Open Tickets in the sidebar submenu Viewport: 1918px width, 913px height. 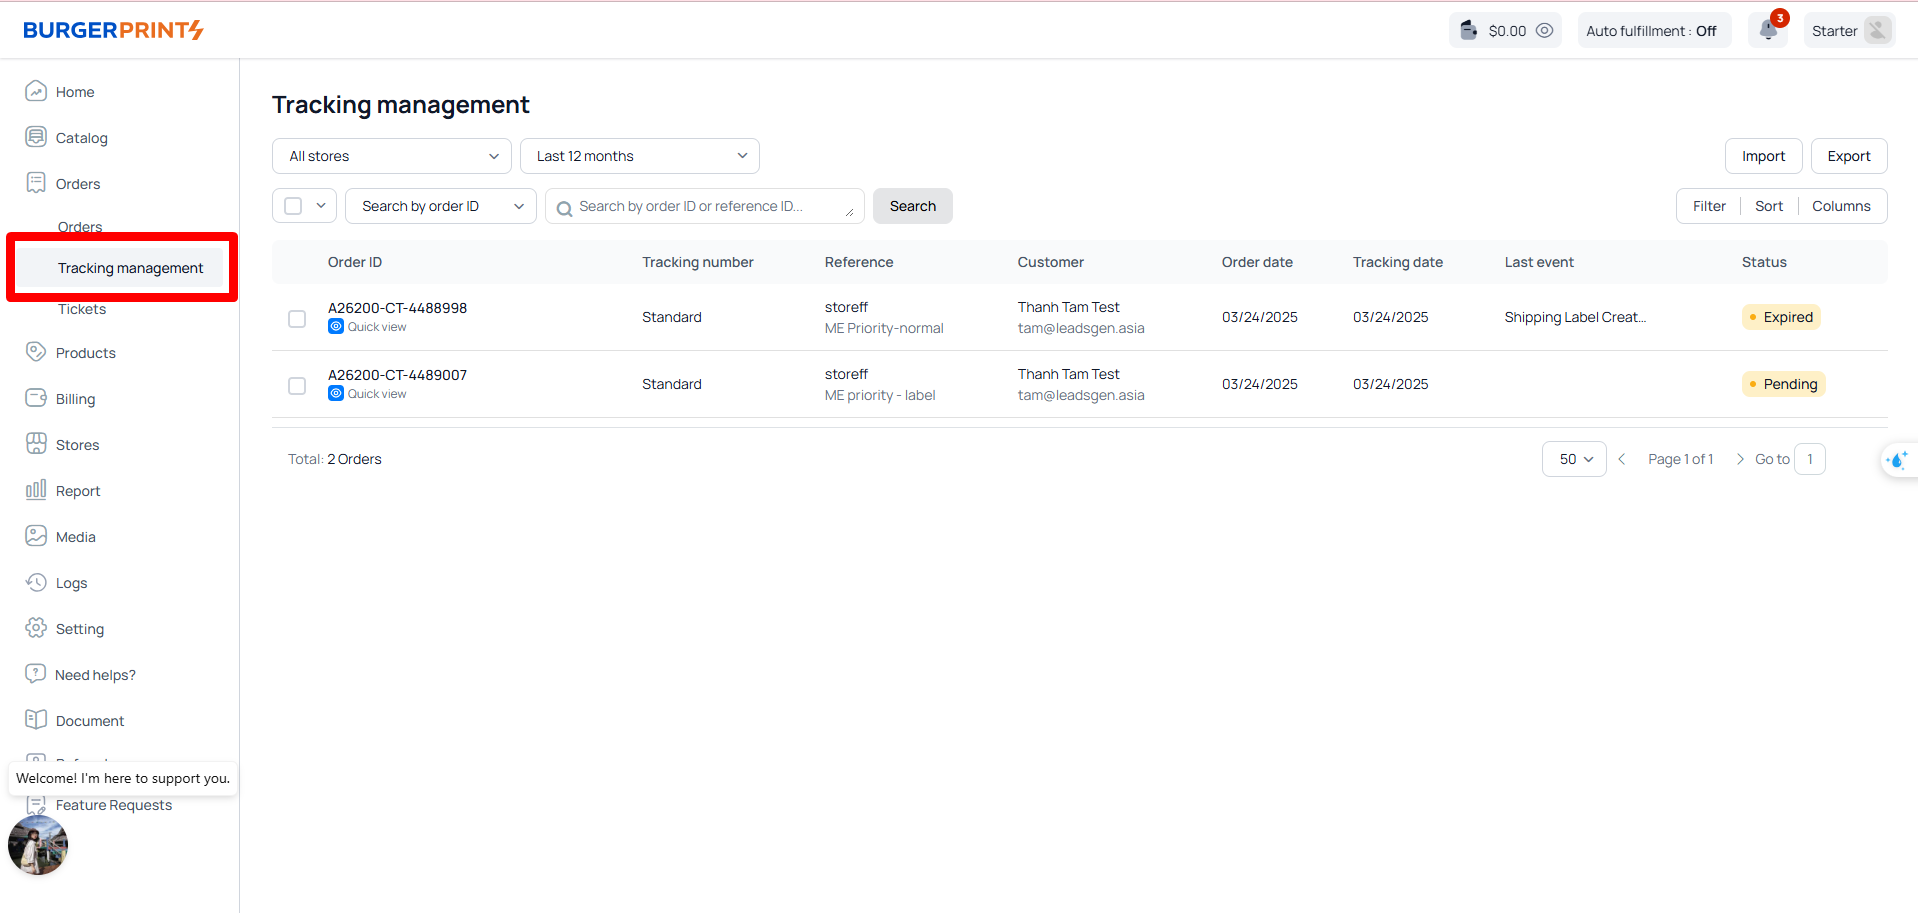click(x=82, y=309)
